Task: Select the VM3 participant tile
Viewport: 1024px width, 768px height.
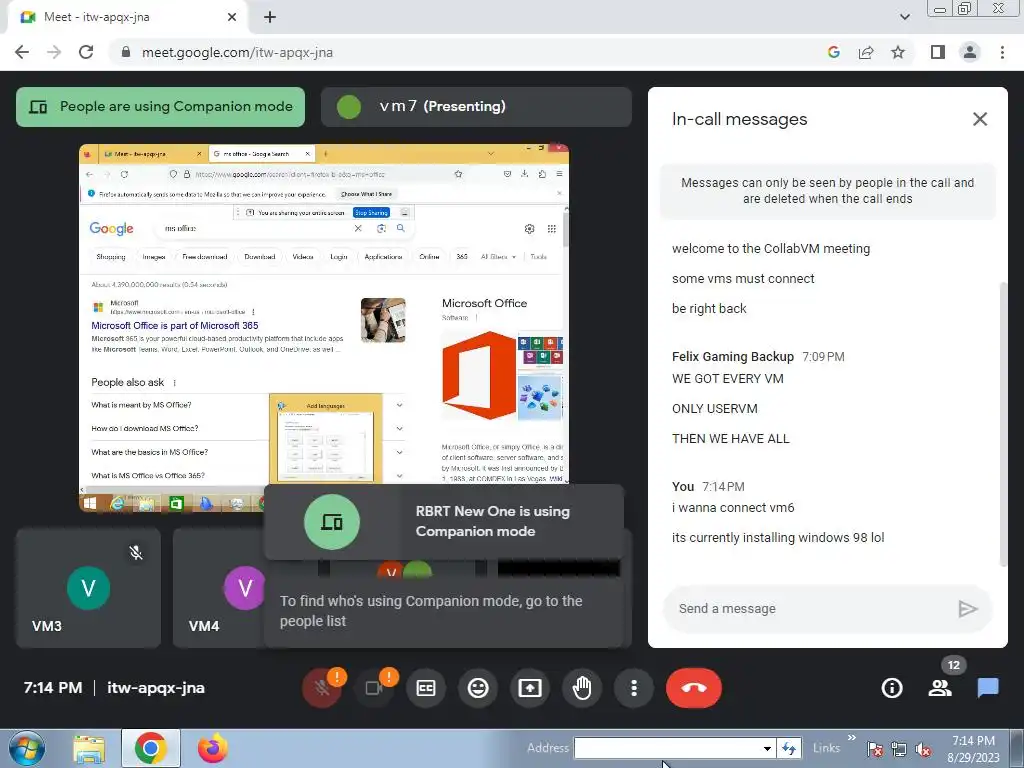Action: tap(88, 588)
